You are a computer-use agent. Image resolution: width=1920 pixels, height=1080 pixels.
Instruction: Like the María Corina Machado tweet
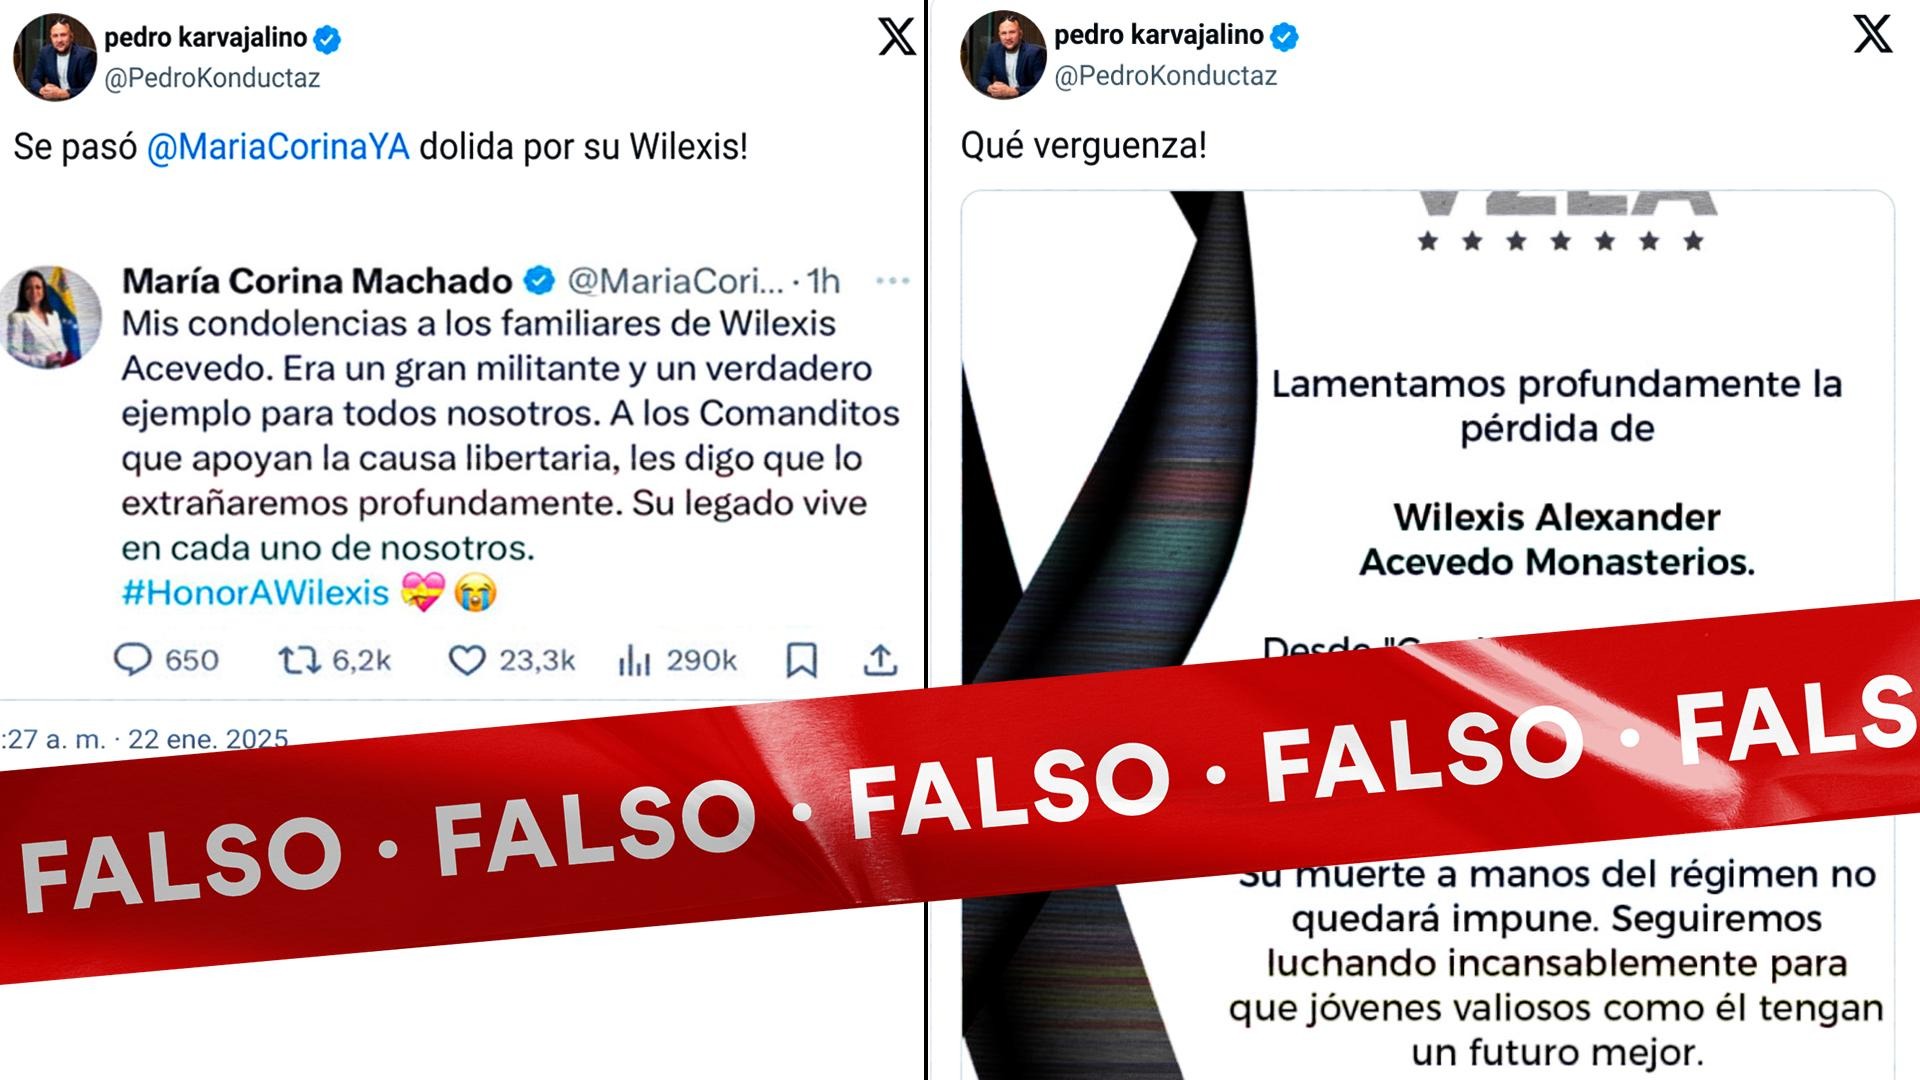(466, 660)
